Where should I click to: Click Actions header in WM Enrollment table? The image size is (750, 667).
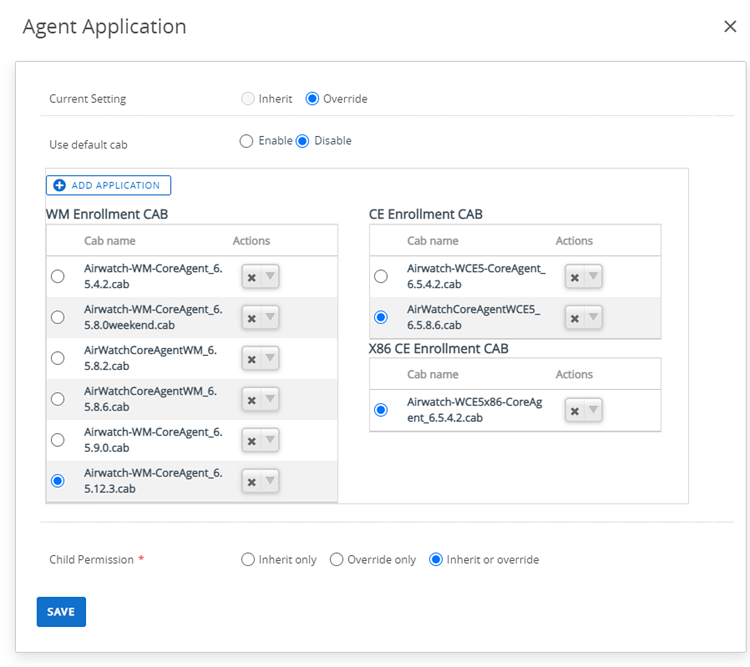coord(252,241)
